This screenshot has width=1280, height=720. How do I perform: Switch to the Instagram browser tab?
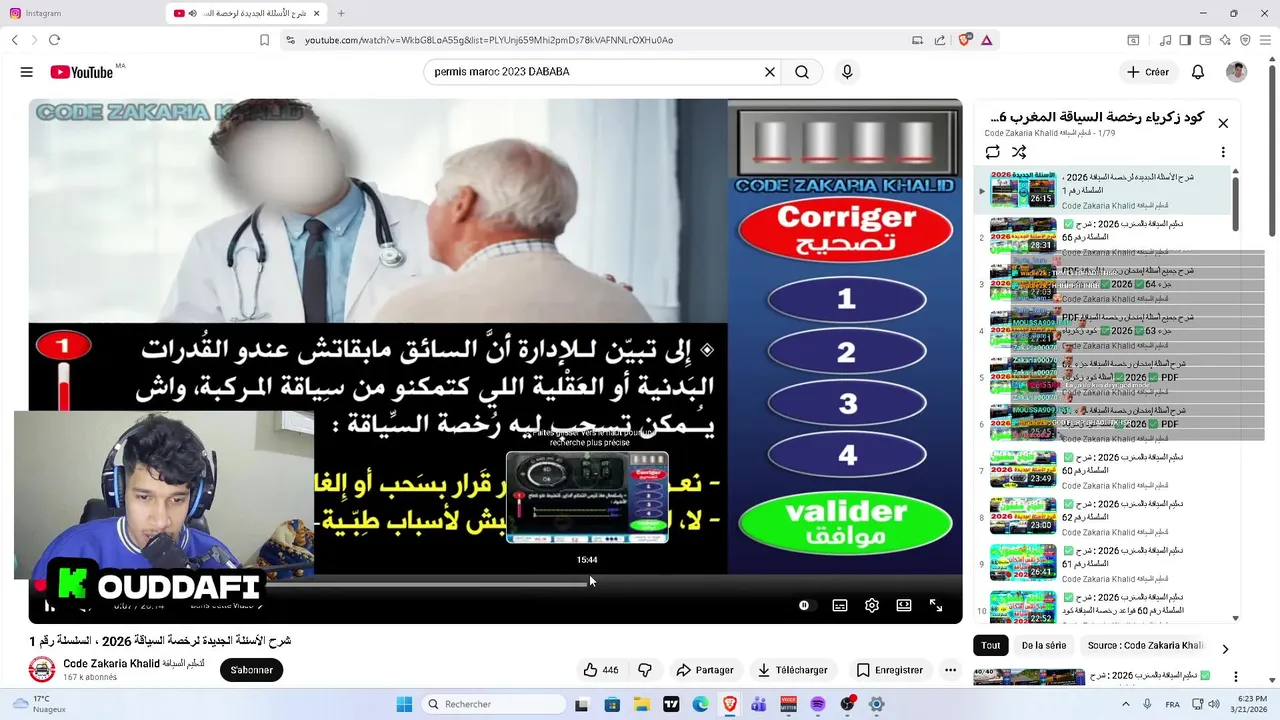80,13
